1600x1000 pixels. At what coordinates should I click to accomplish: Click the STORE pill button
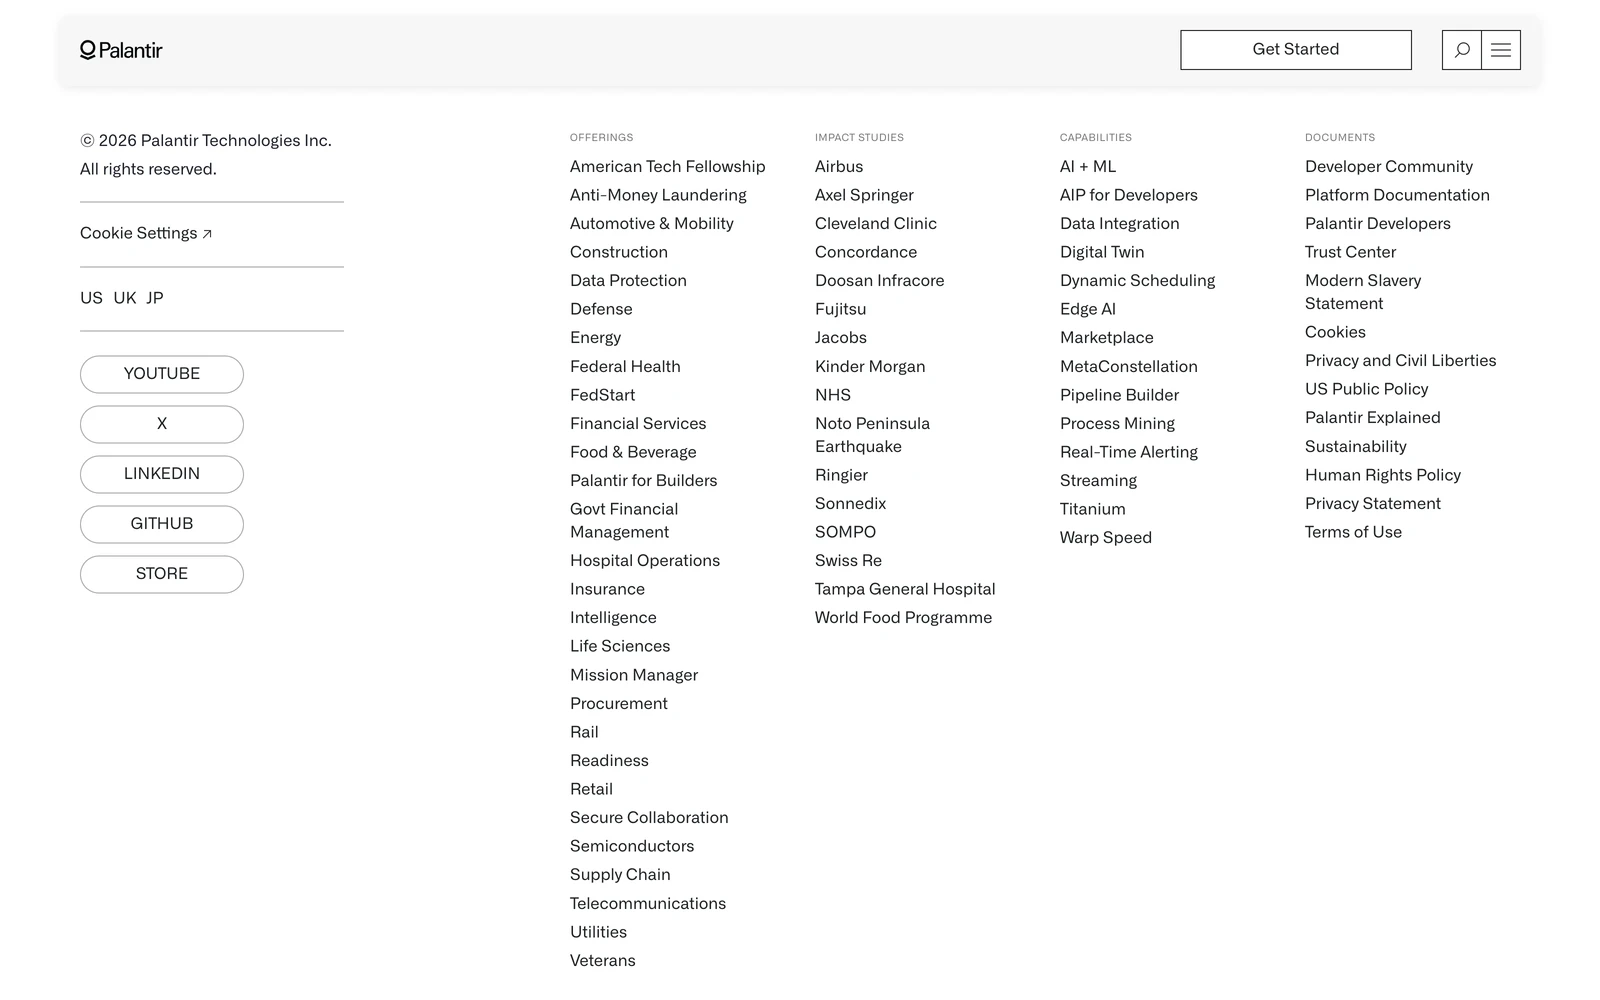(x=162, y=574)
